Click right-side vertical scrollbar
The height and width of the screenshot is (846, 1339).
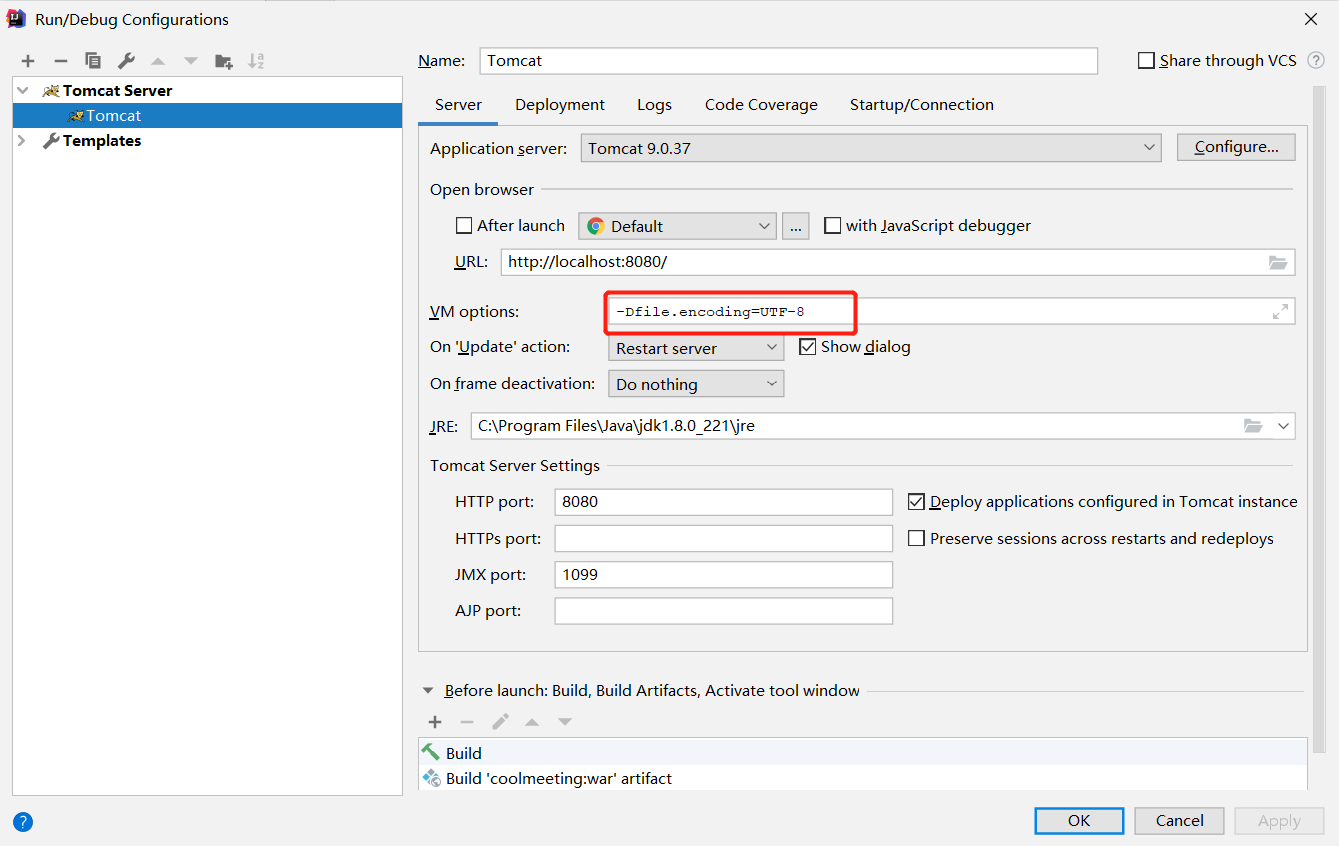[1319, 420]
